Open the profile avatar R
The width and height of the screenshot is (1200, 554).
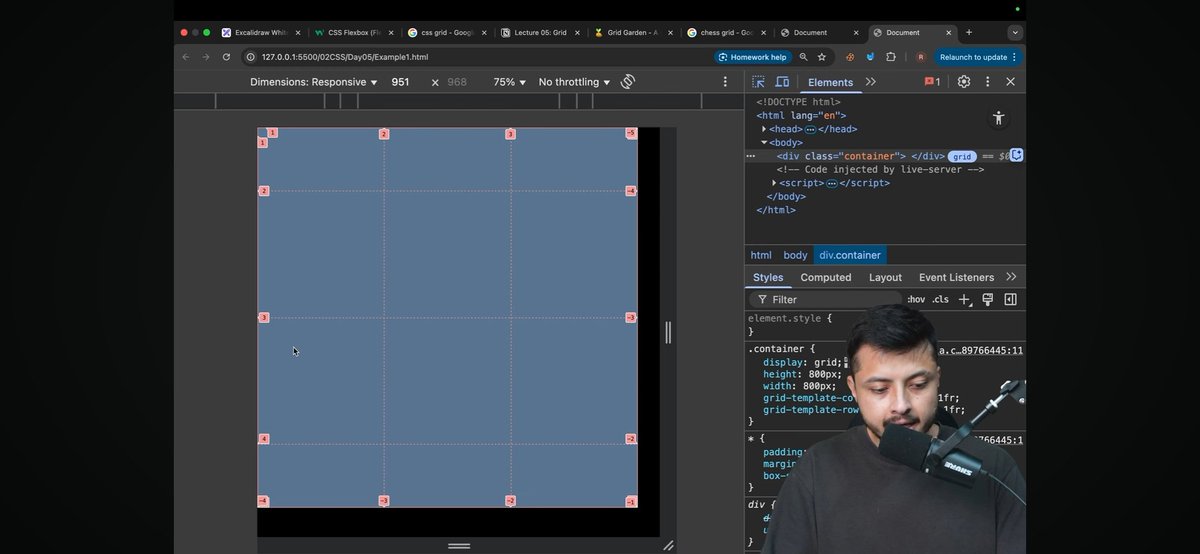click(920, 57)
